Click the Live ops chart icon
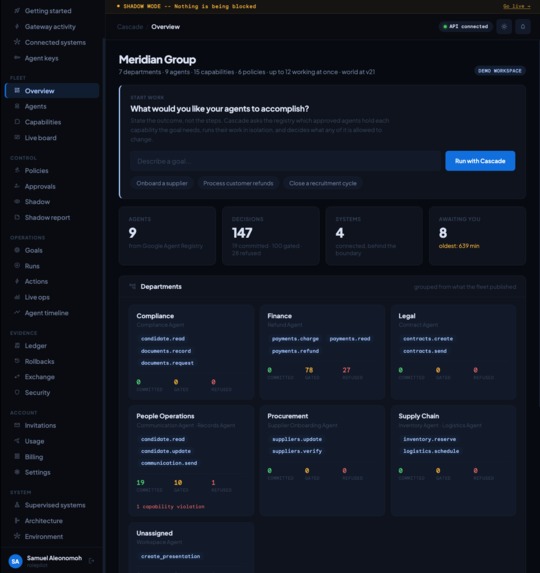The image size is (540, 573). click(17, 297)
